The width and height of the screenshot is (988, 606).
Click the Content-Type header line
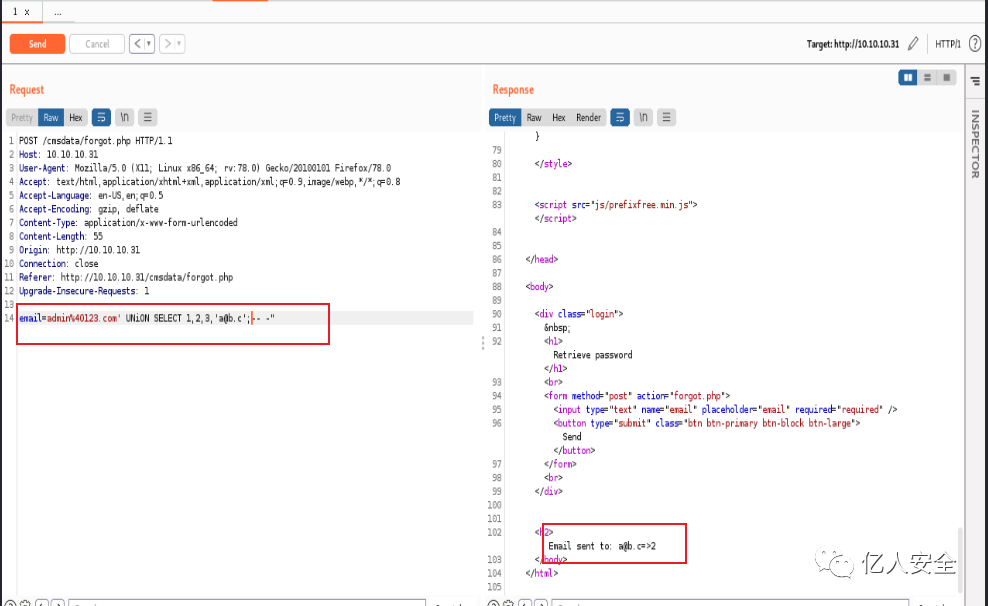pos(128,223)
